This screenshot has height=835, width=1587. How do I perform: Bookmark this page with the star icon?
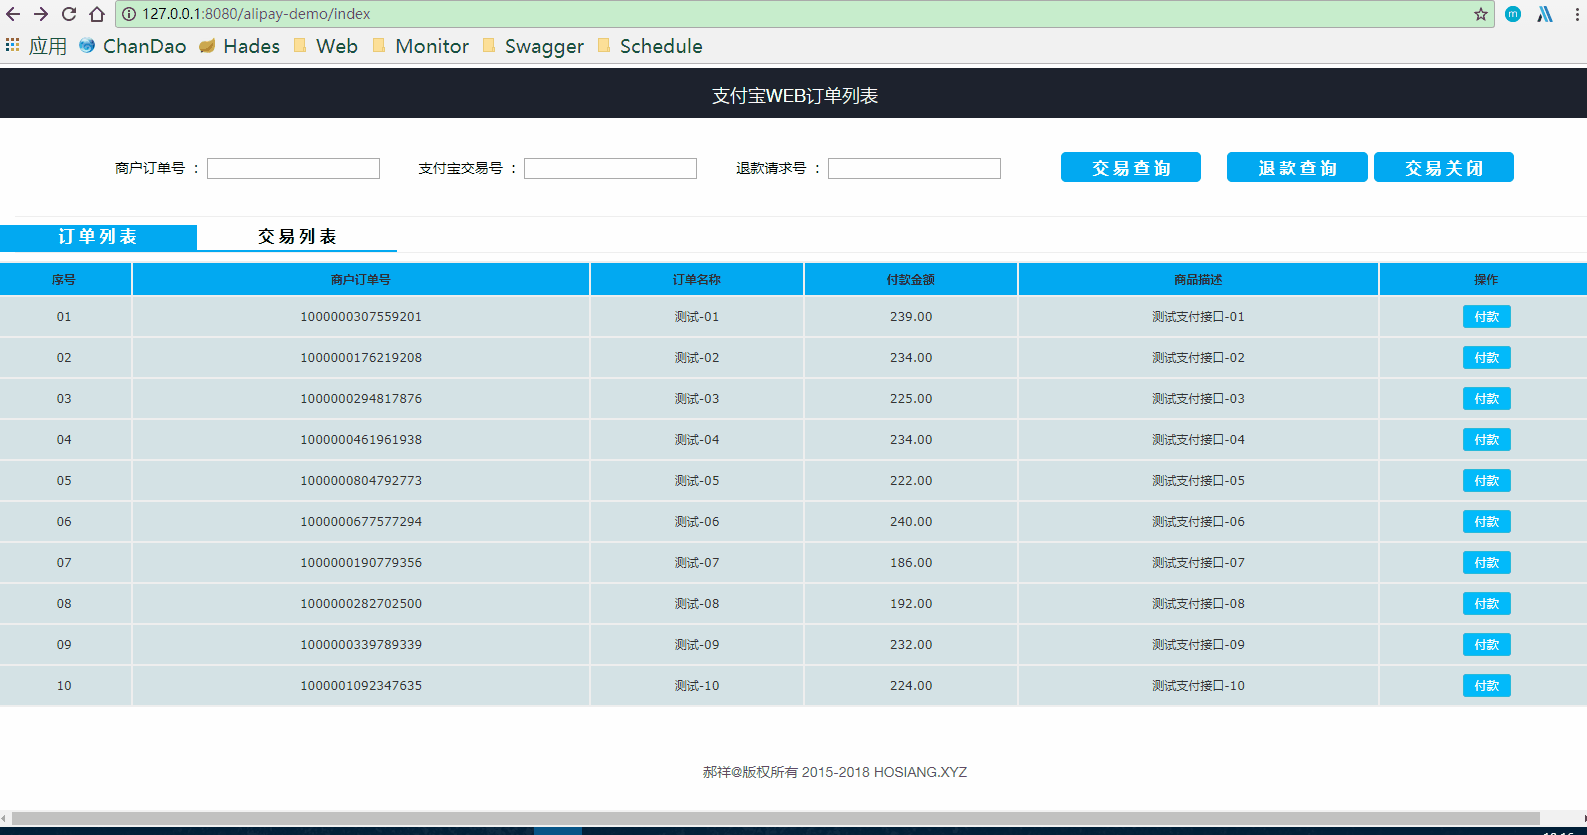[1481, 14]
